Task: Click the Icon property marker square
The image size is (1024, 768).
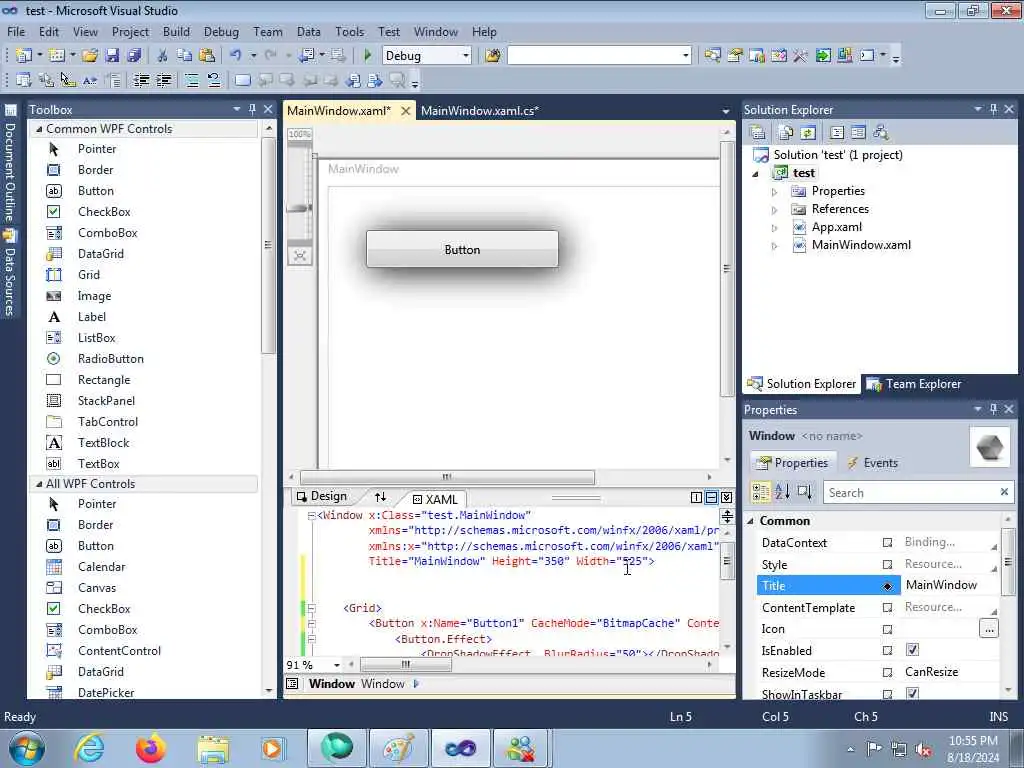Action: coord(887,630)
